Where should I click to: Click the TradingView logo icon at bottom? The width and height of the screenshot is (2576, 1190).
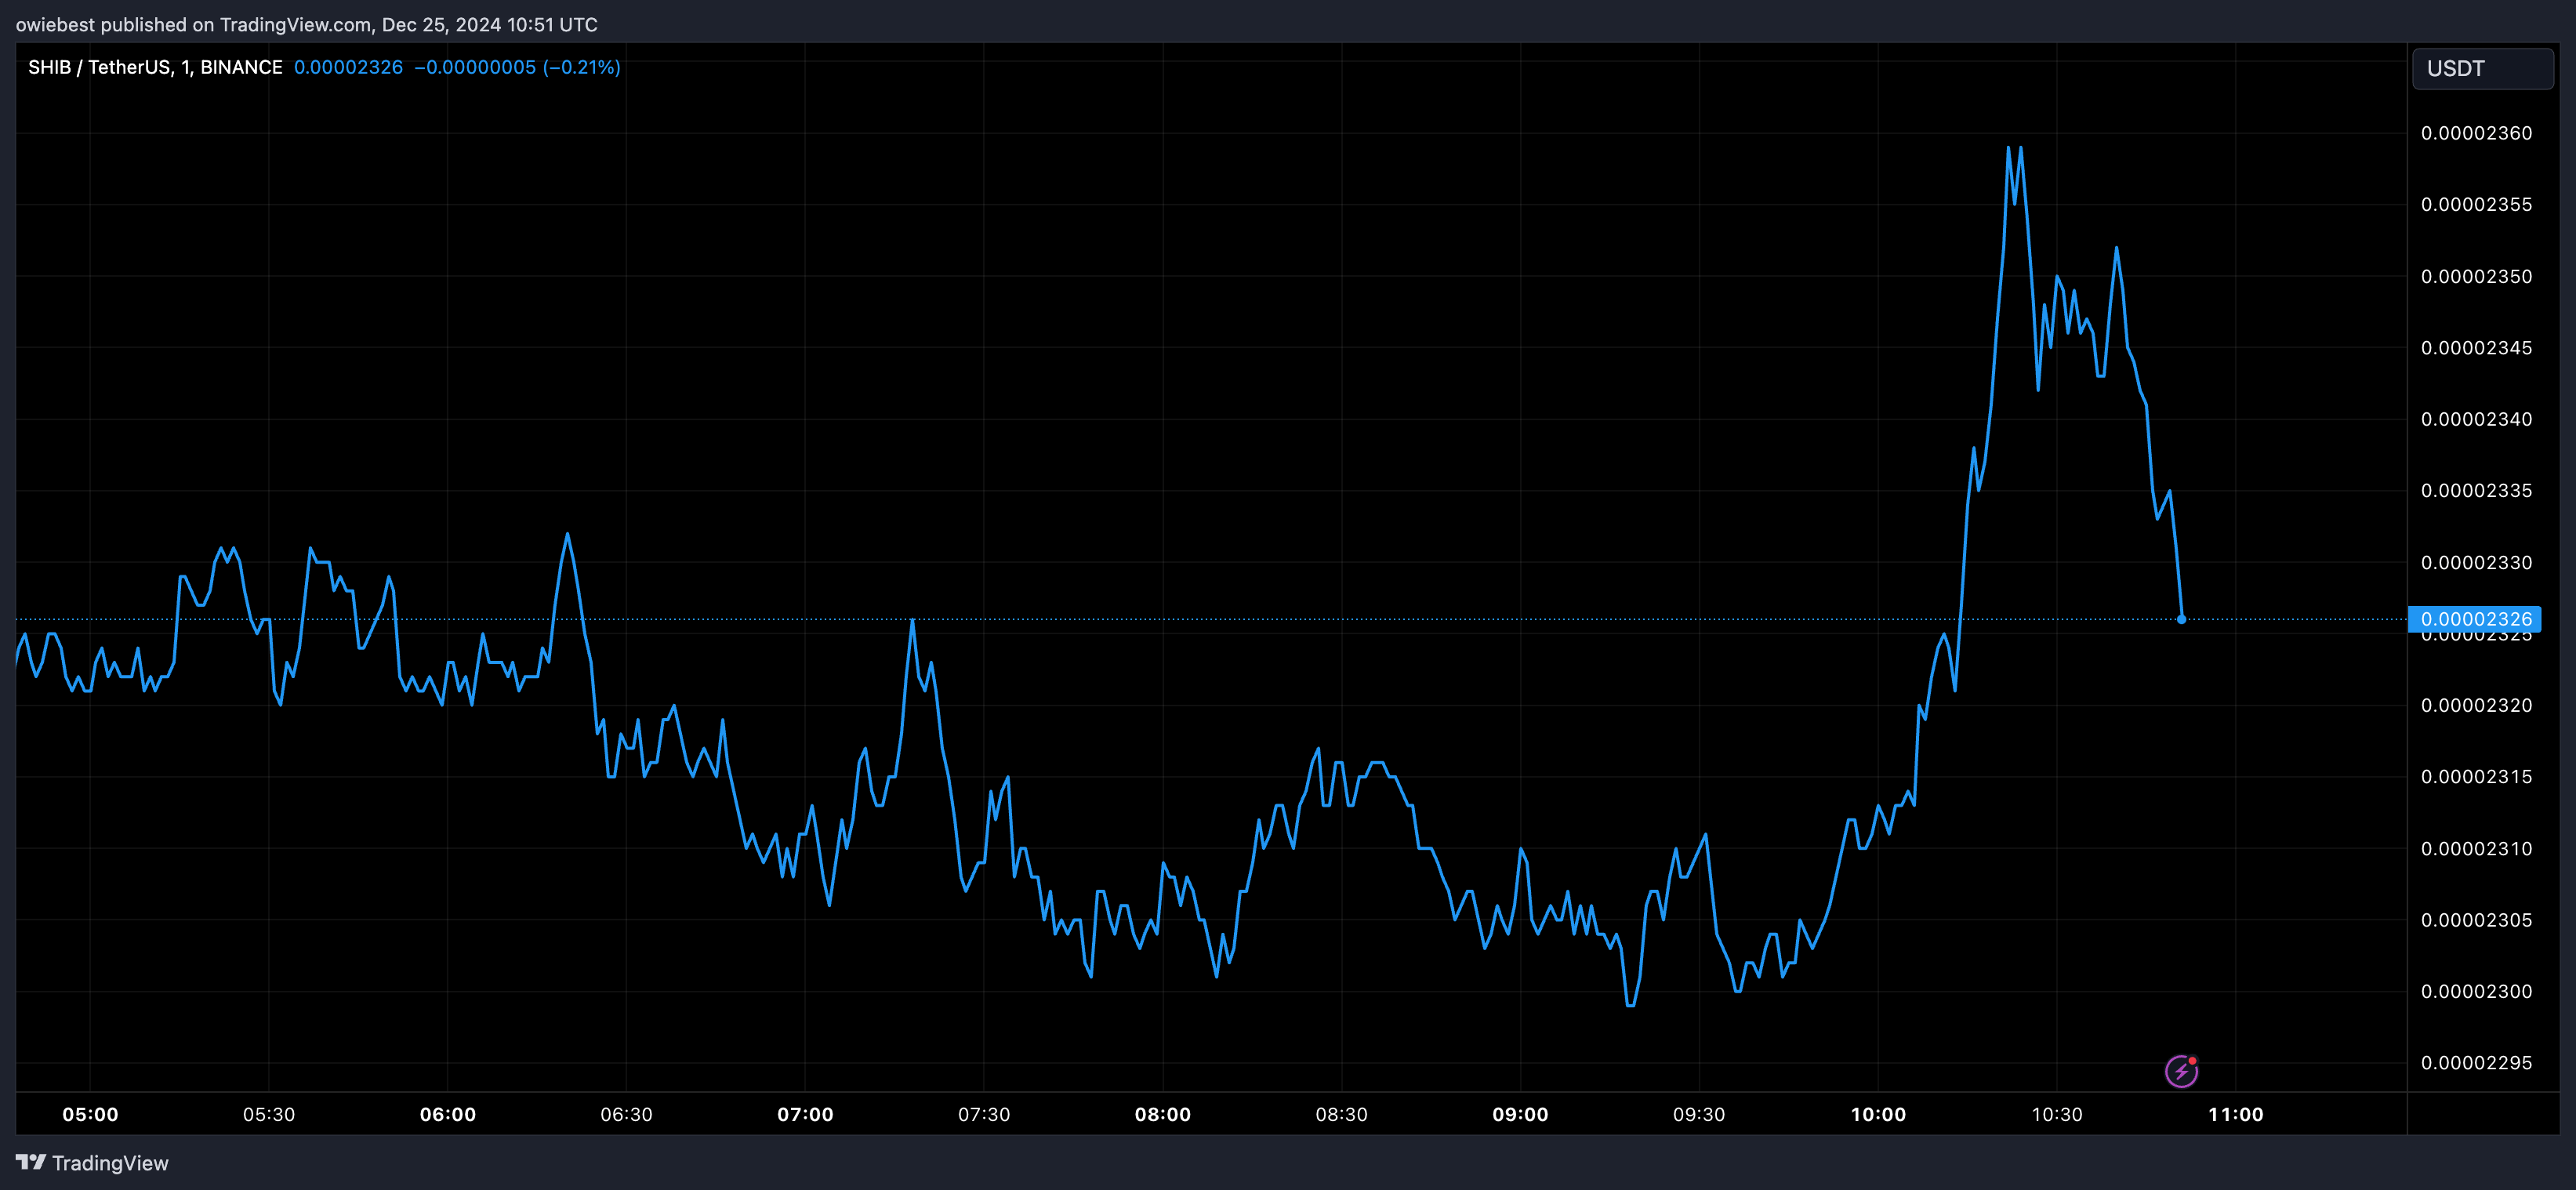click(x=31, y=1162)
